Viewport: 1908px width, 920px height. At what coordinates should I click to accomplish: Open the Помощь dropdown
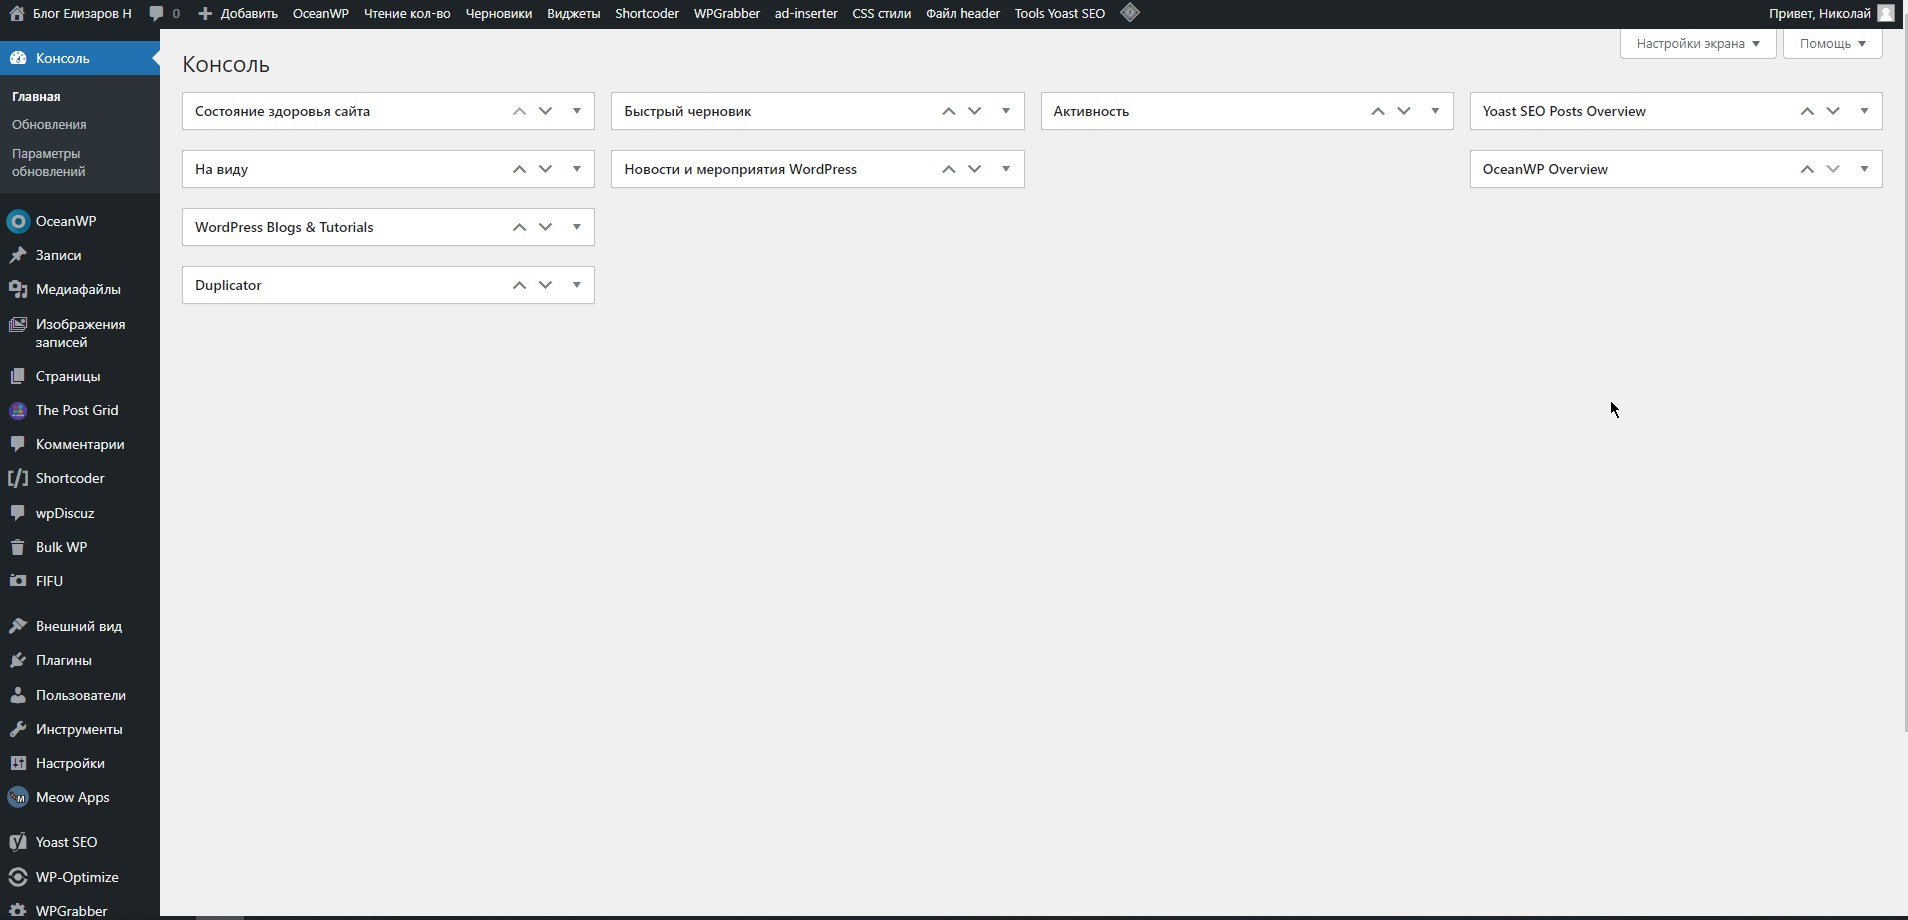(1832, 43)
